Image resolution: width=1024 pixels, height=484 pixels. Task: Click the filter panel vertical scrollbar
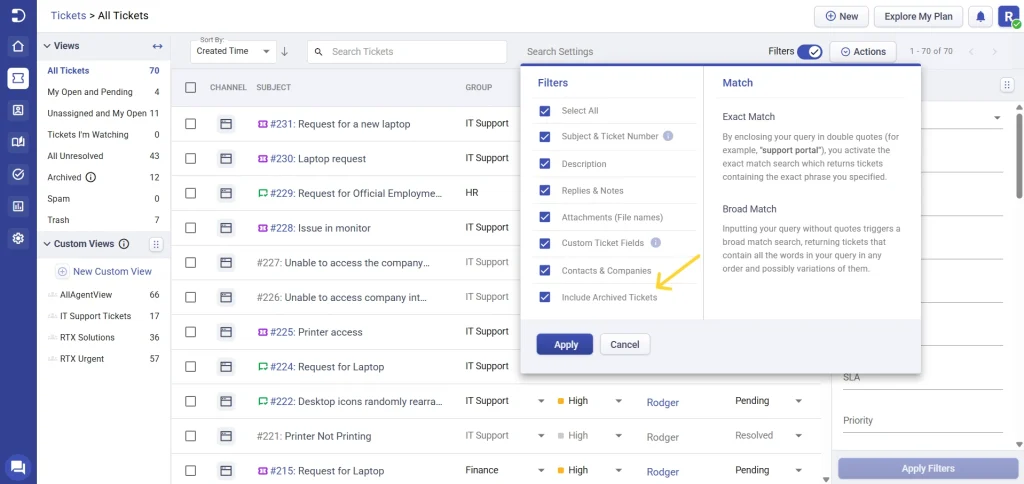(x=1019, y=157)
